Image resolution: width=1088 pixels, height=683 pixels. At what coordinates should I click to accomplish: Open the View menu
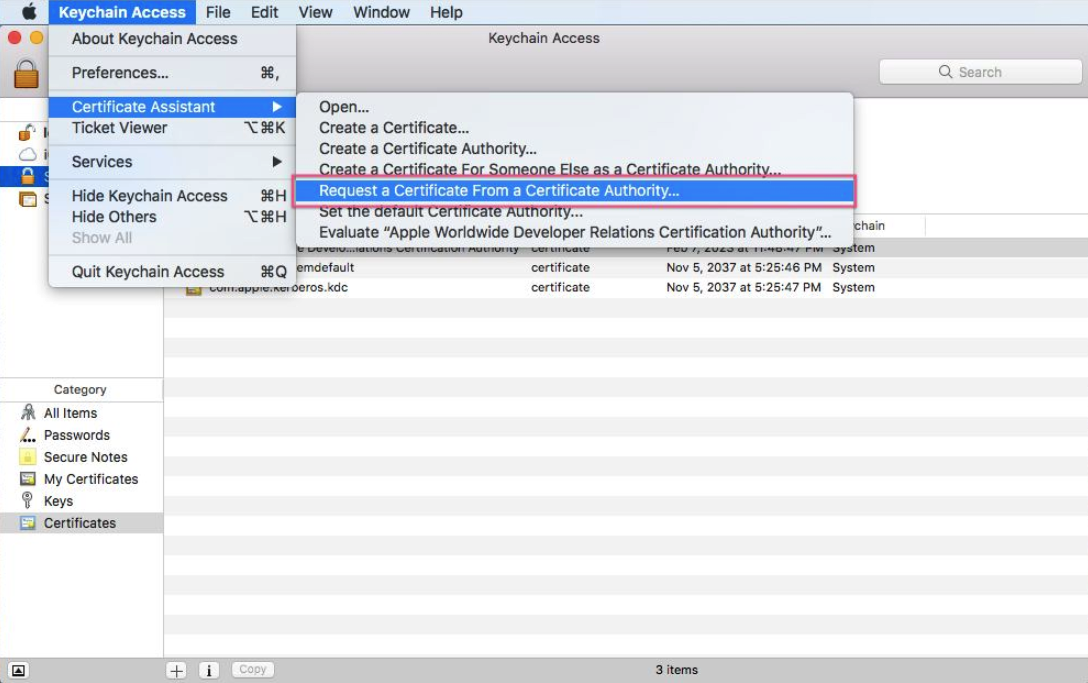point(316,12)
